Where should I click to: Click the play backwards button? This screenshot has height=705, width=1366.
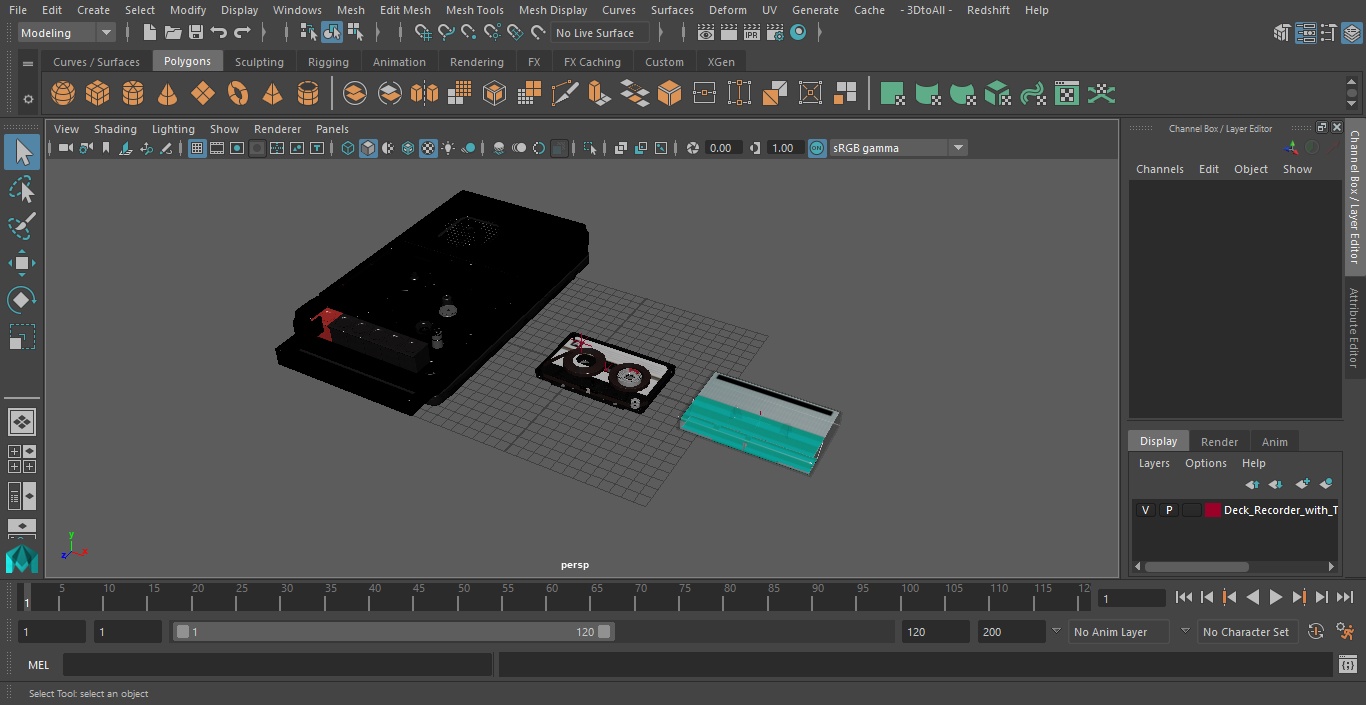point(1253,597)
